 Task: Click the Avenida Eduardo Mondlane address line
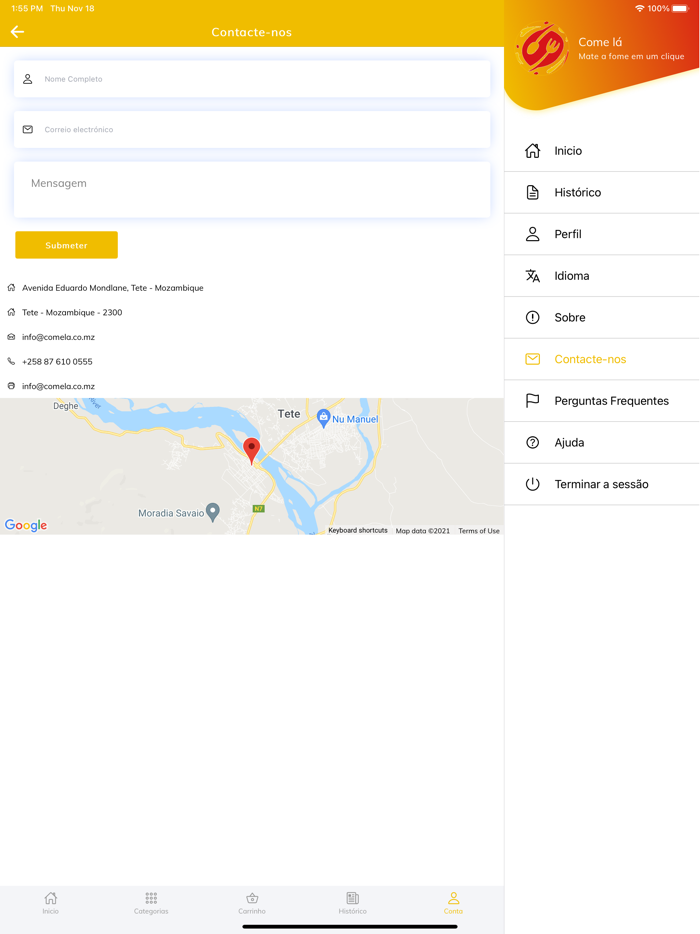click(113, 288)
